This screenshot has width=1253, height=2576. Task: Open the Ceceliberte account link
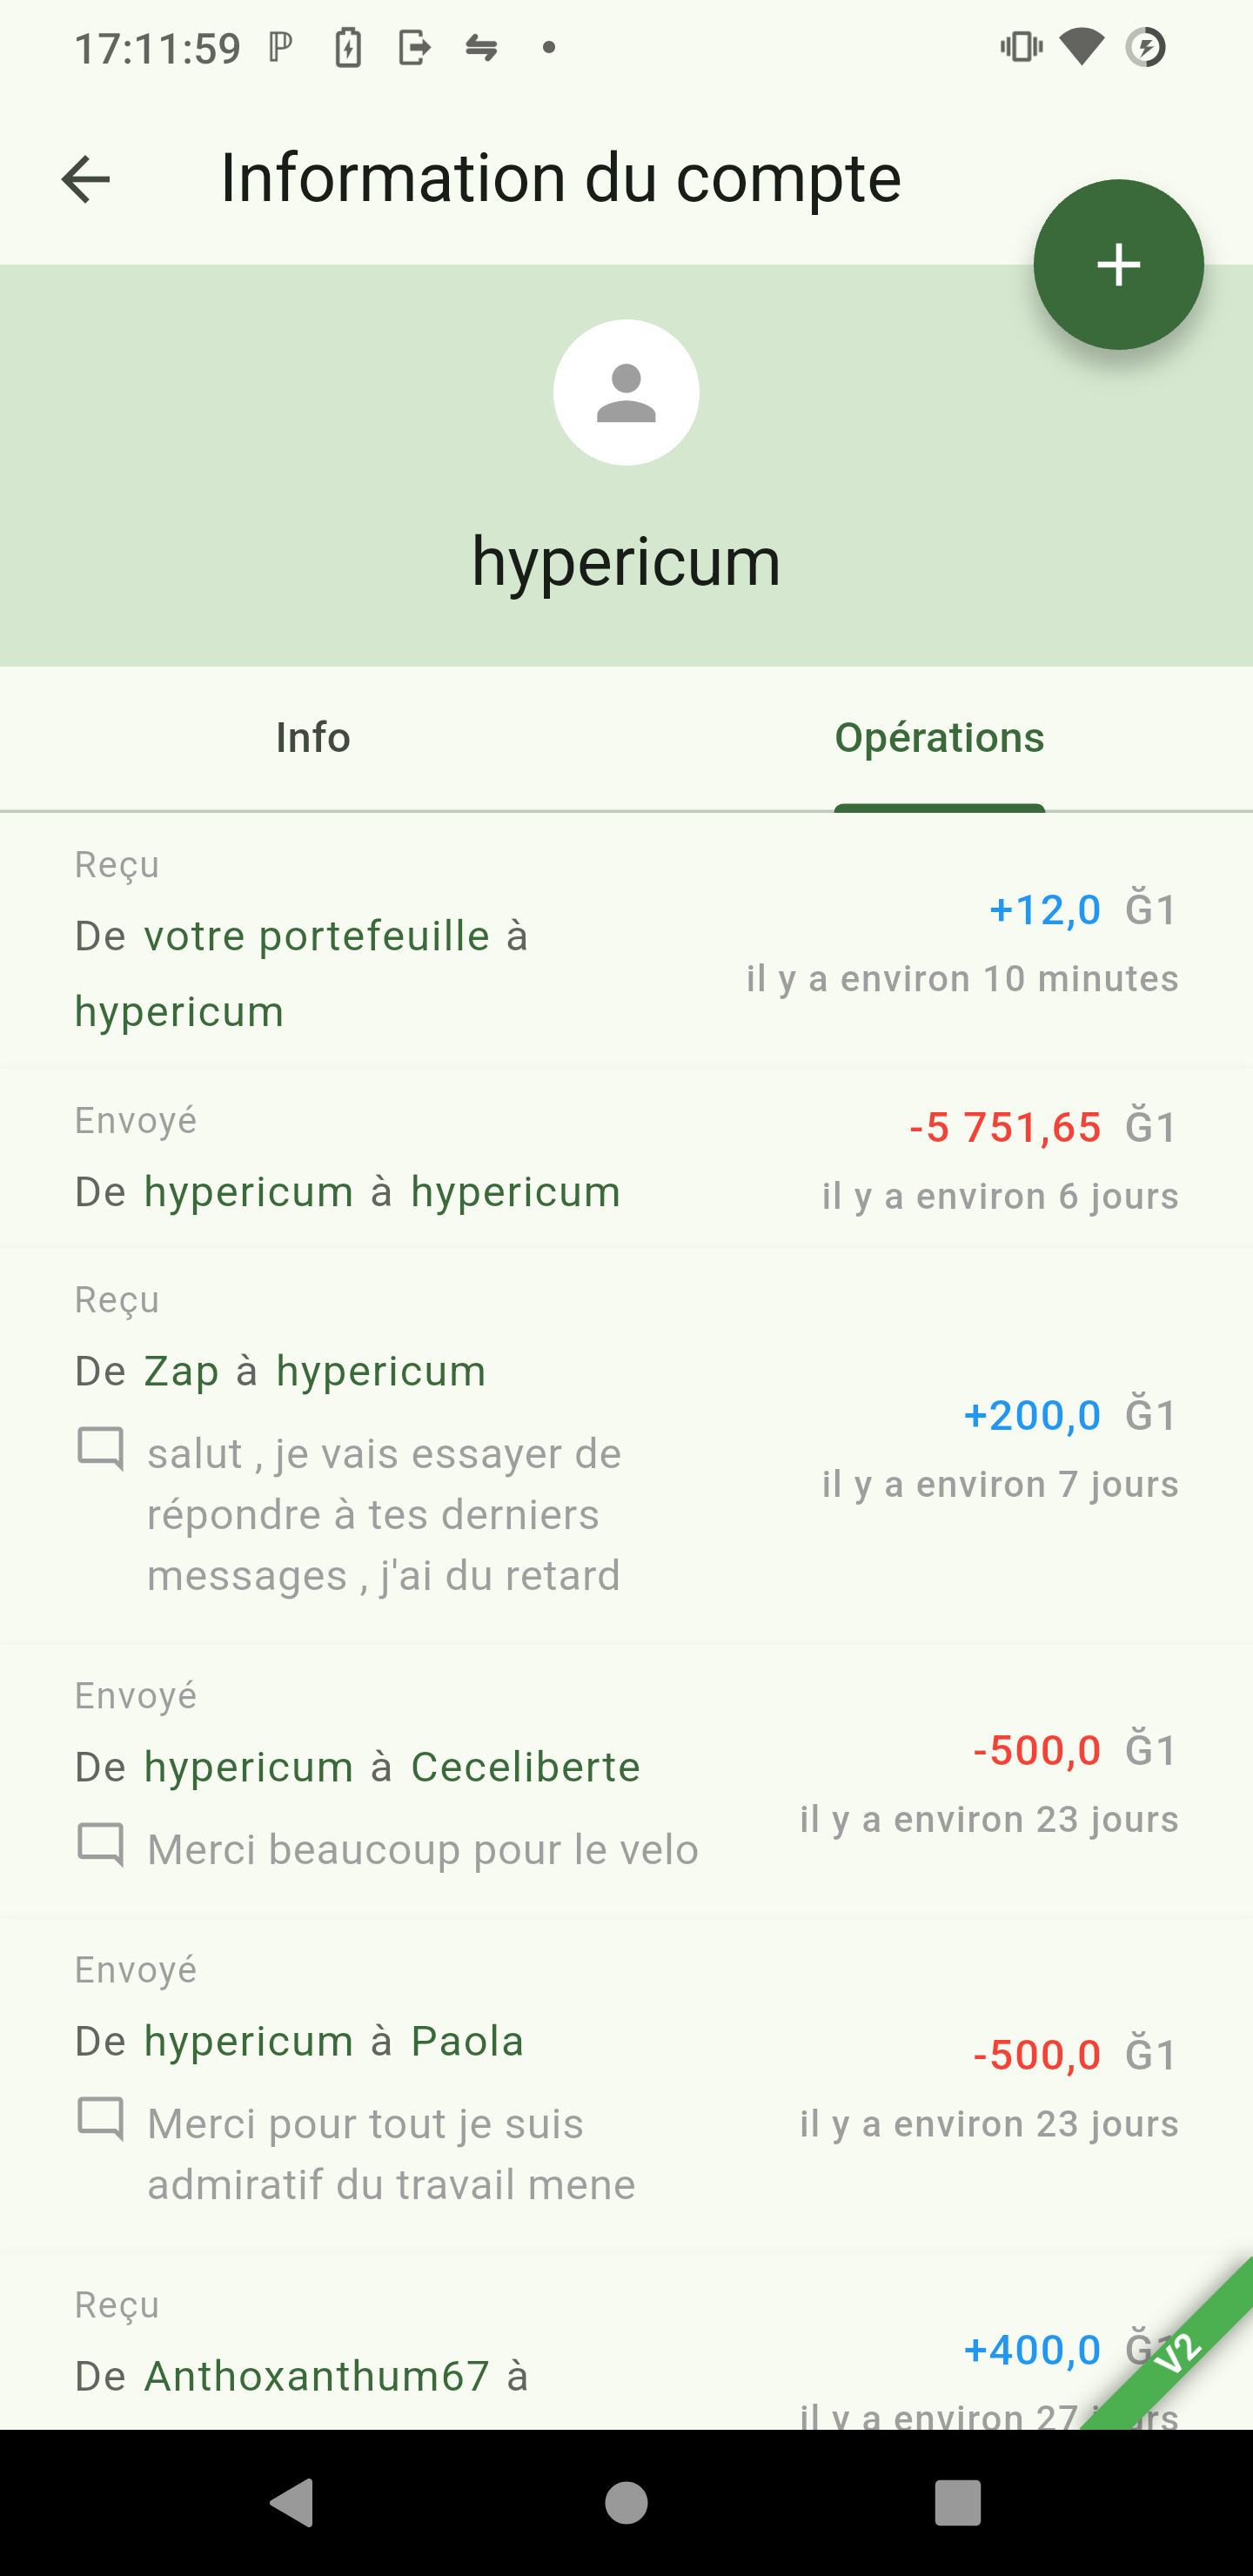(x=525, y=1767)
